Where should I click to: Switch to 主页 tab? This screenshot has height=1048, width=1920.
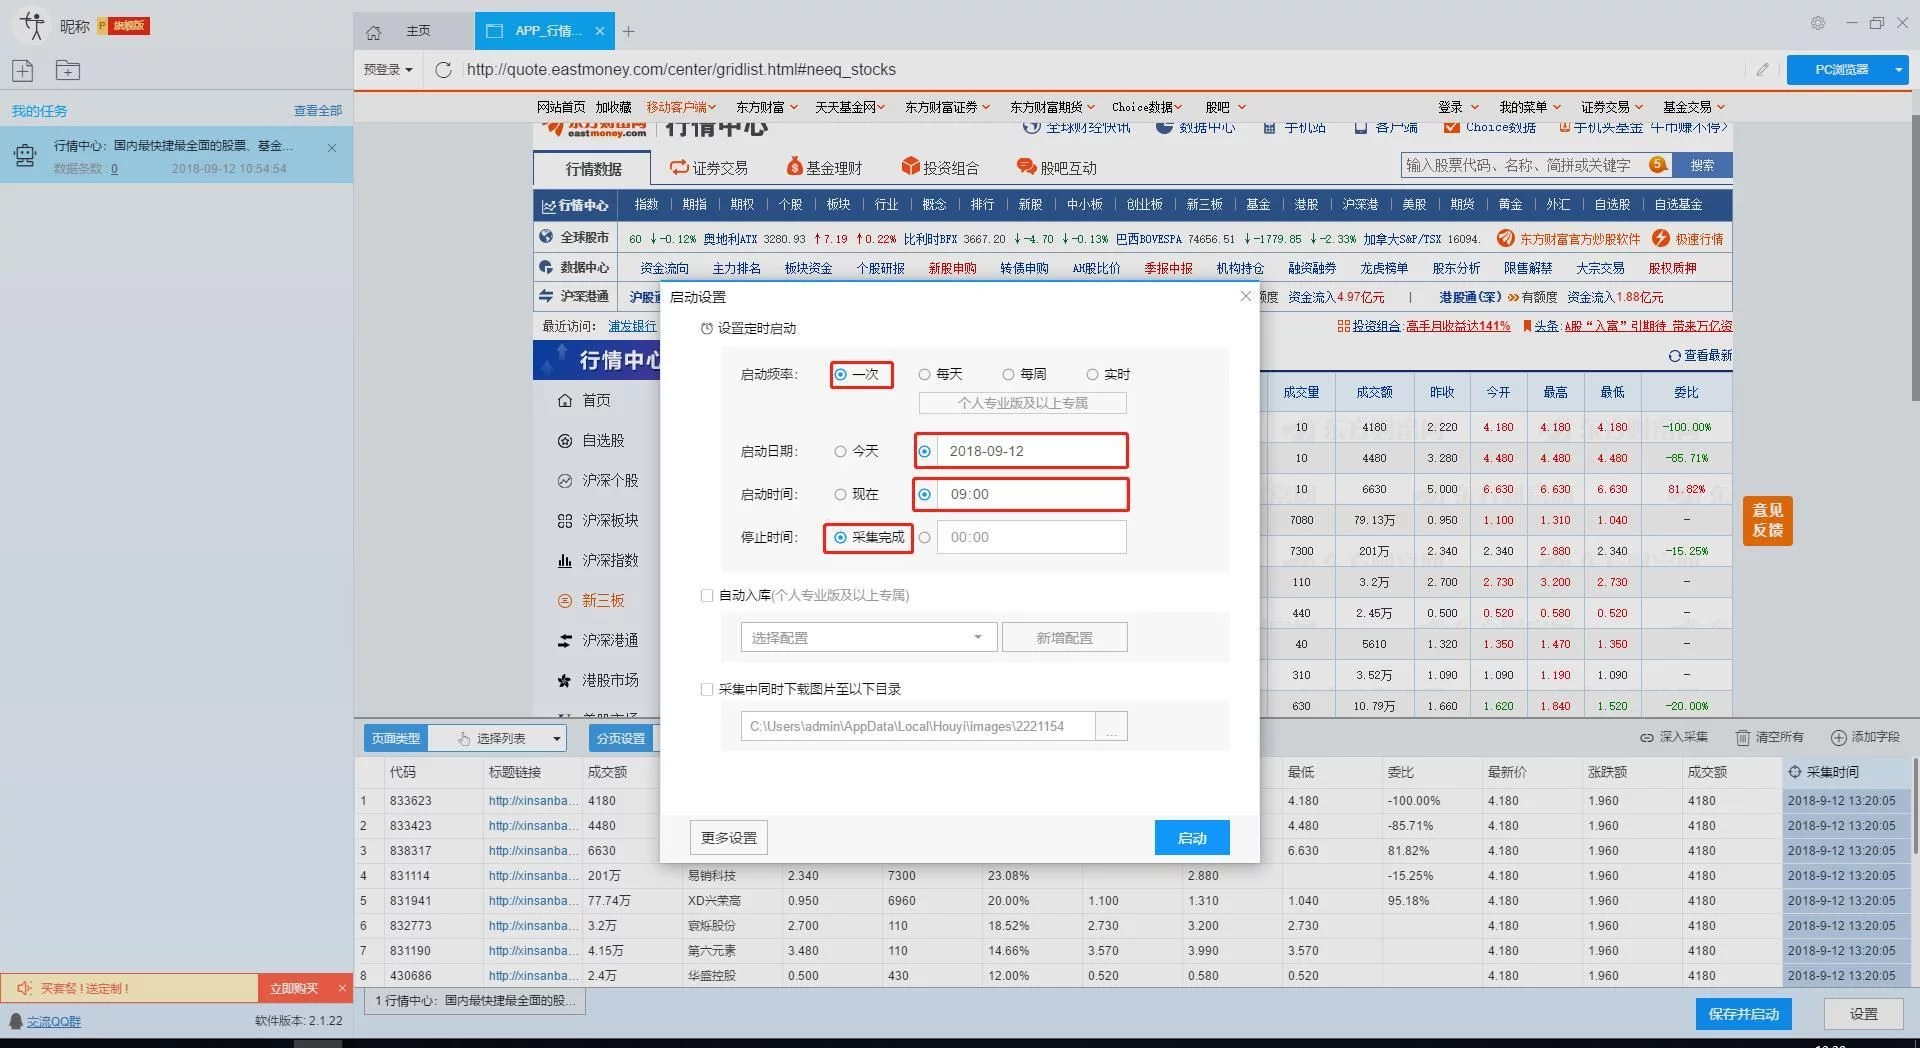click(x=412, y=31)
